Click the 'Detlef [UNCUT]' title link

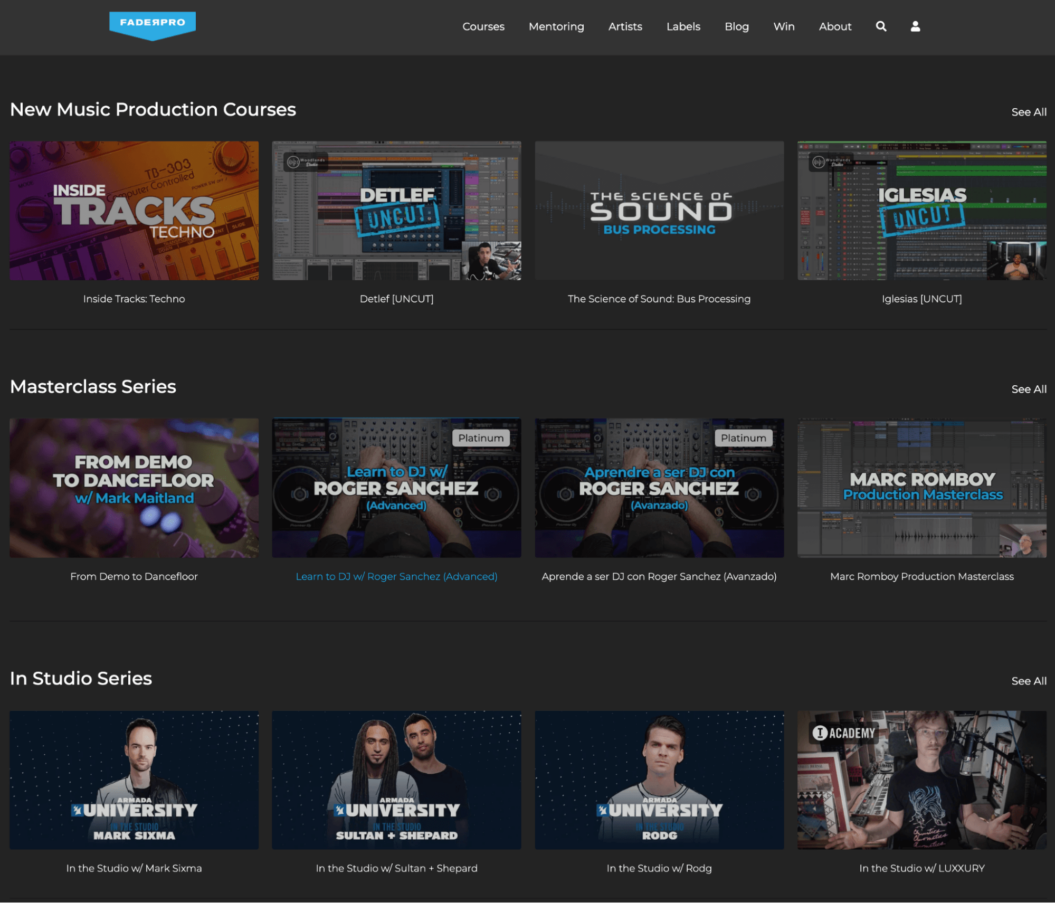pos(396,299)
